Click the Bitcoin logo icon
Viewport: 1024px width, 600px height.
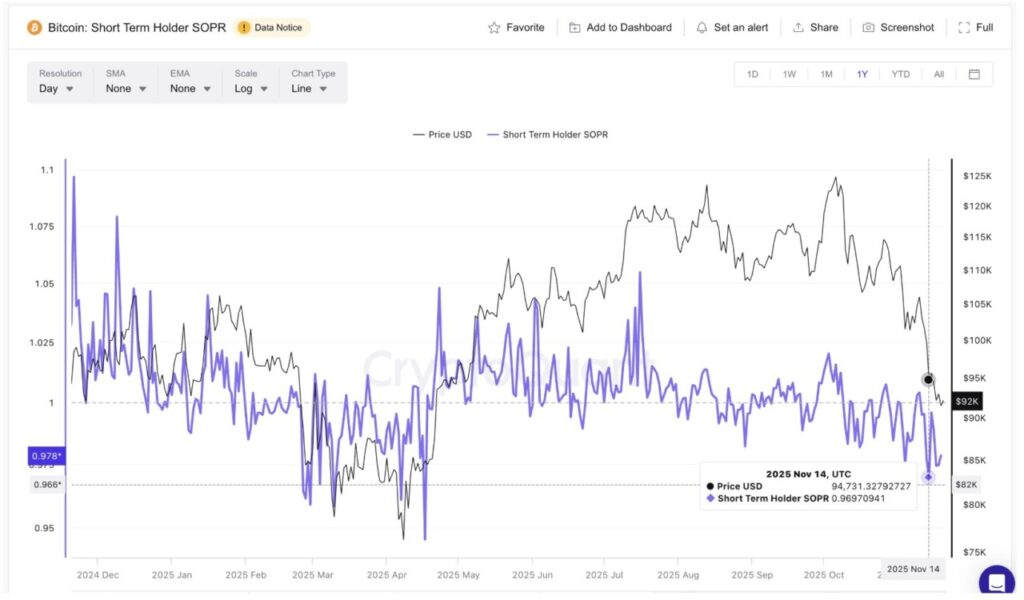(x=34, y=27)
